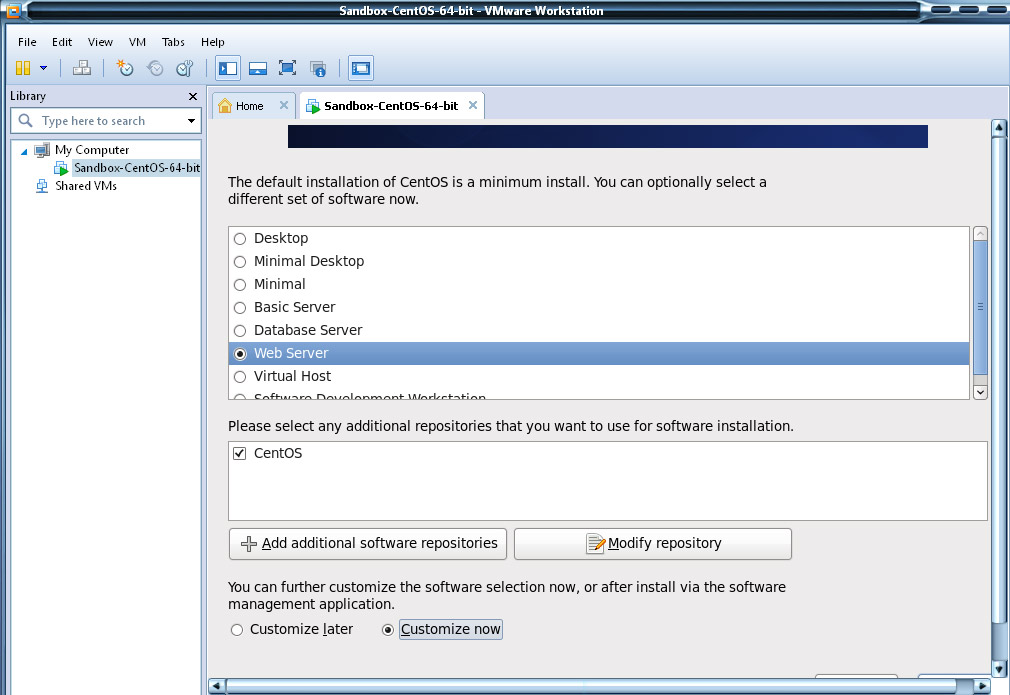Click the Suspend VM pause icon

coord(23,68)
